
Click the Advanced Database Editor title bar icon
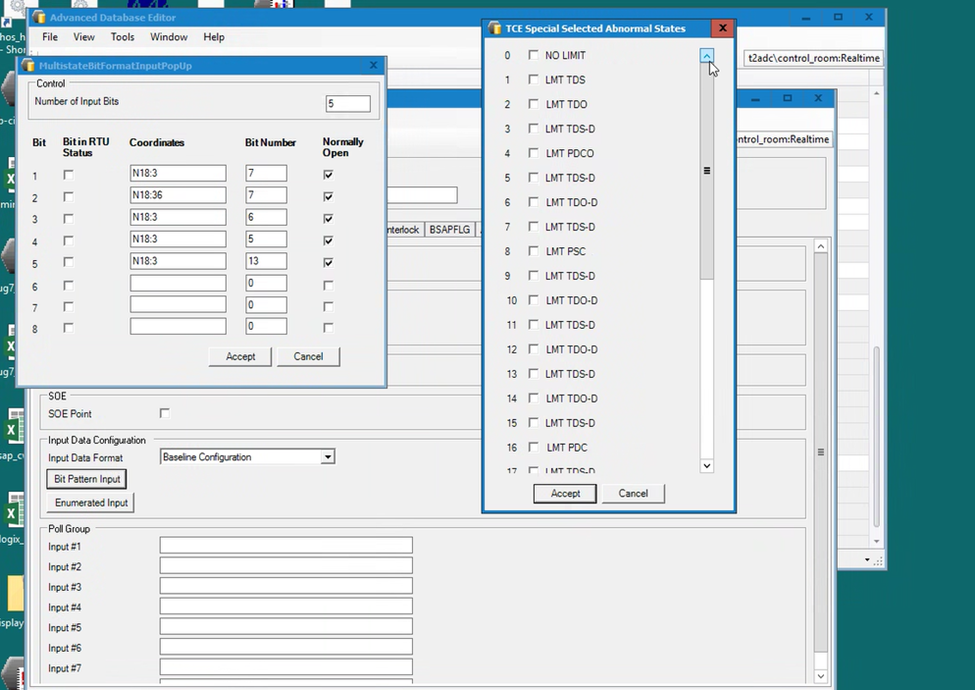(39, 17)
